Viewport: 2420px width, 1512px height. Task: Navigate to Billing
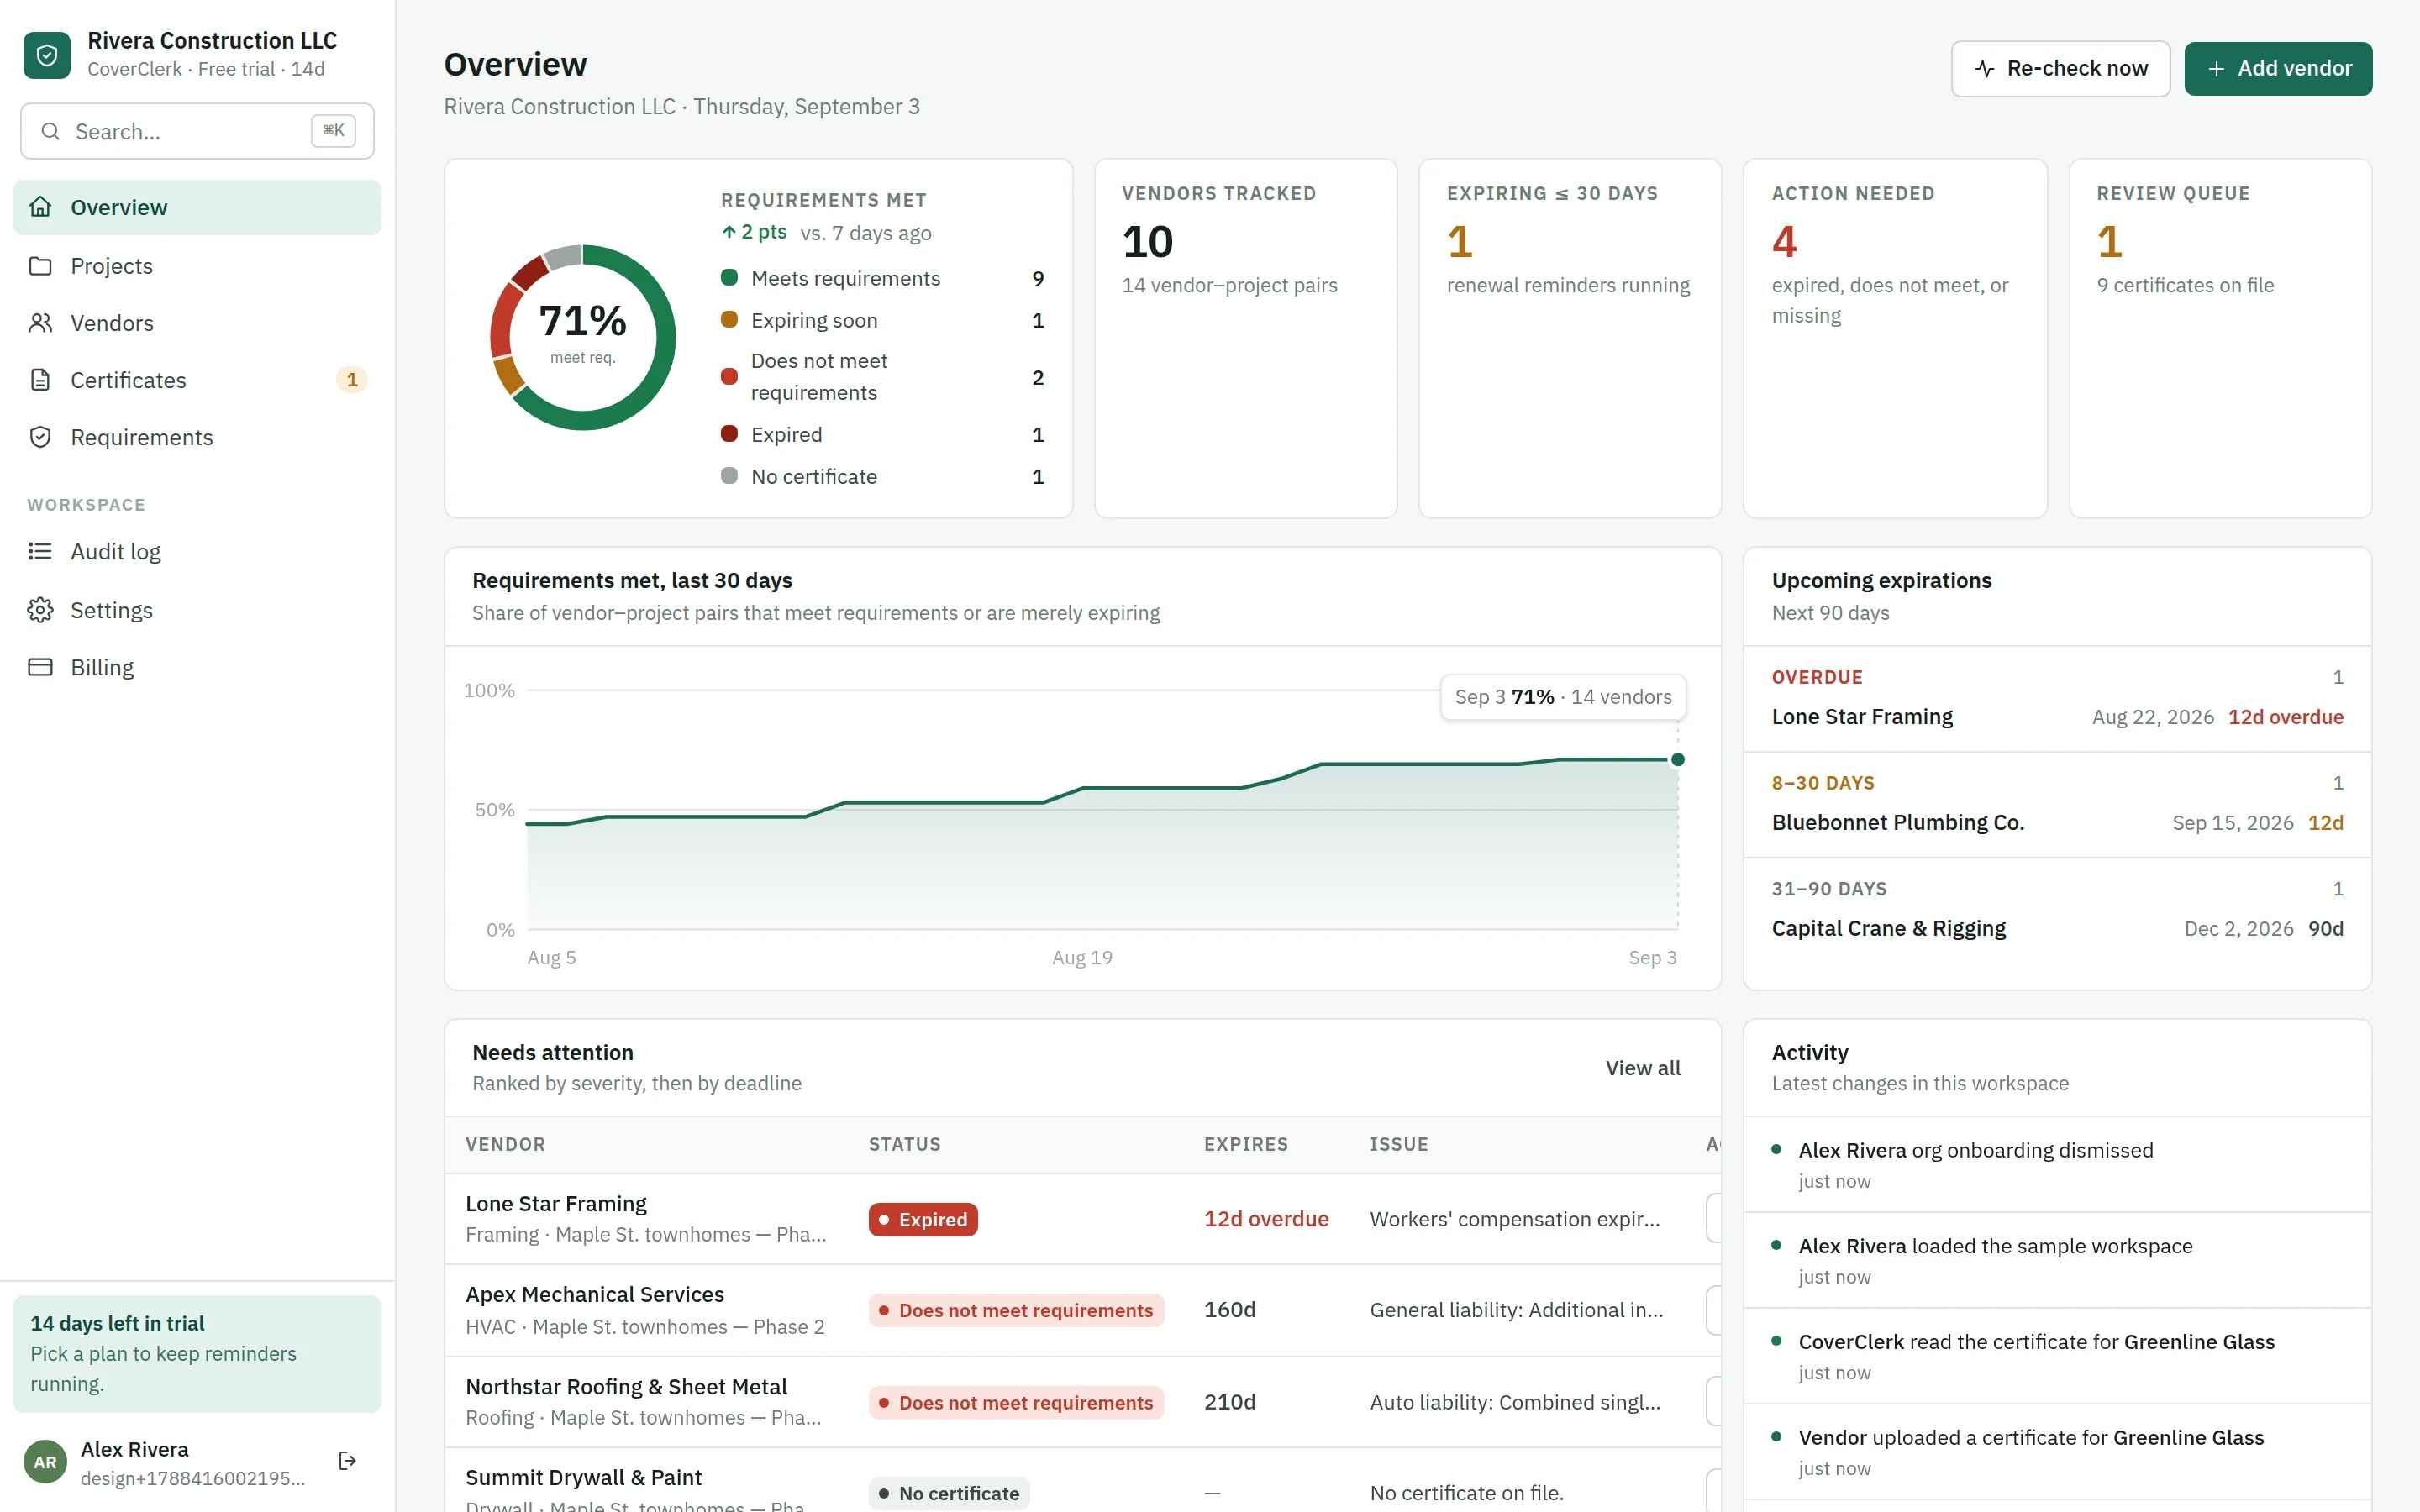click(197, 667)
